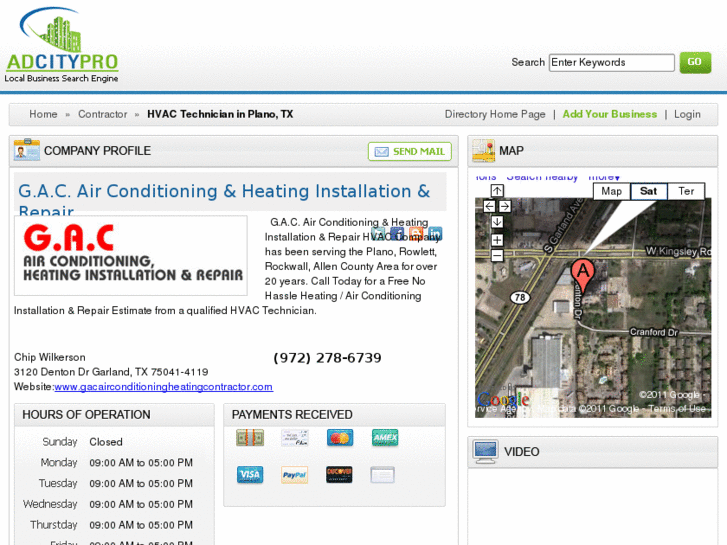Zoom out the map with minus

(497, 255)
